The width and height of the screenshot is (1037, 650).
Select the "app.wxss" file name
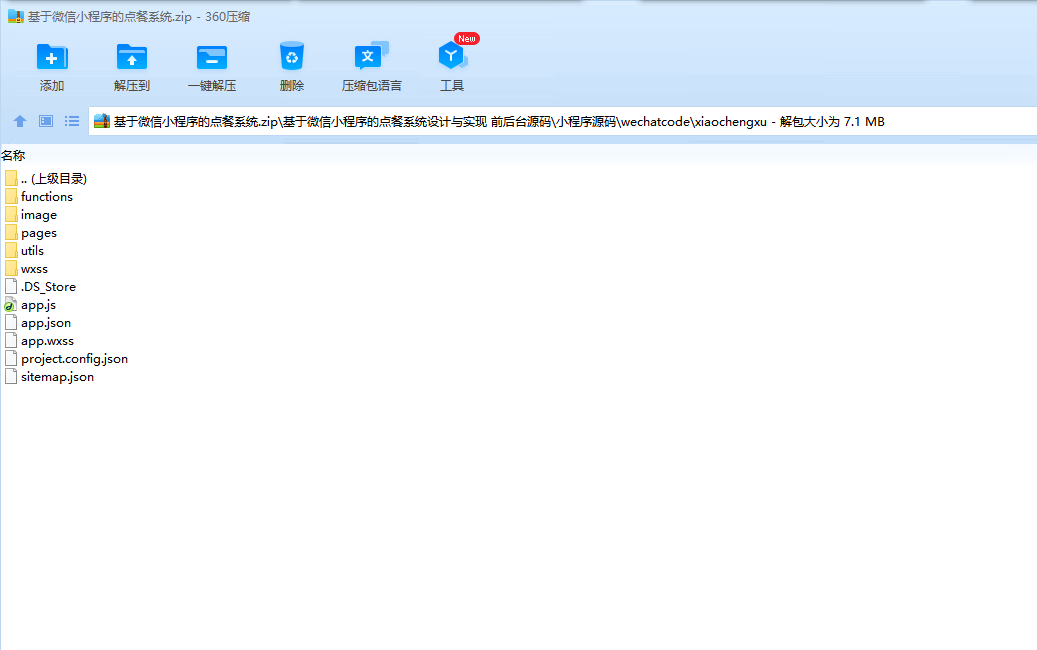(48, 341)
